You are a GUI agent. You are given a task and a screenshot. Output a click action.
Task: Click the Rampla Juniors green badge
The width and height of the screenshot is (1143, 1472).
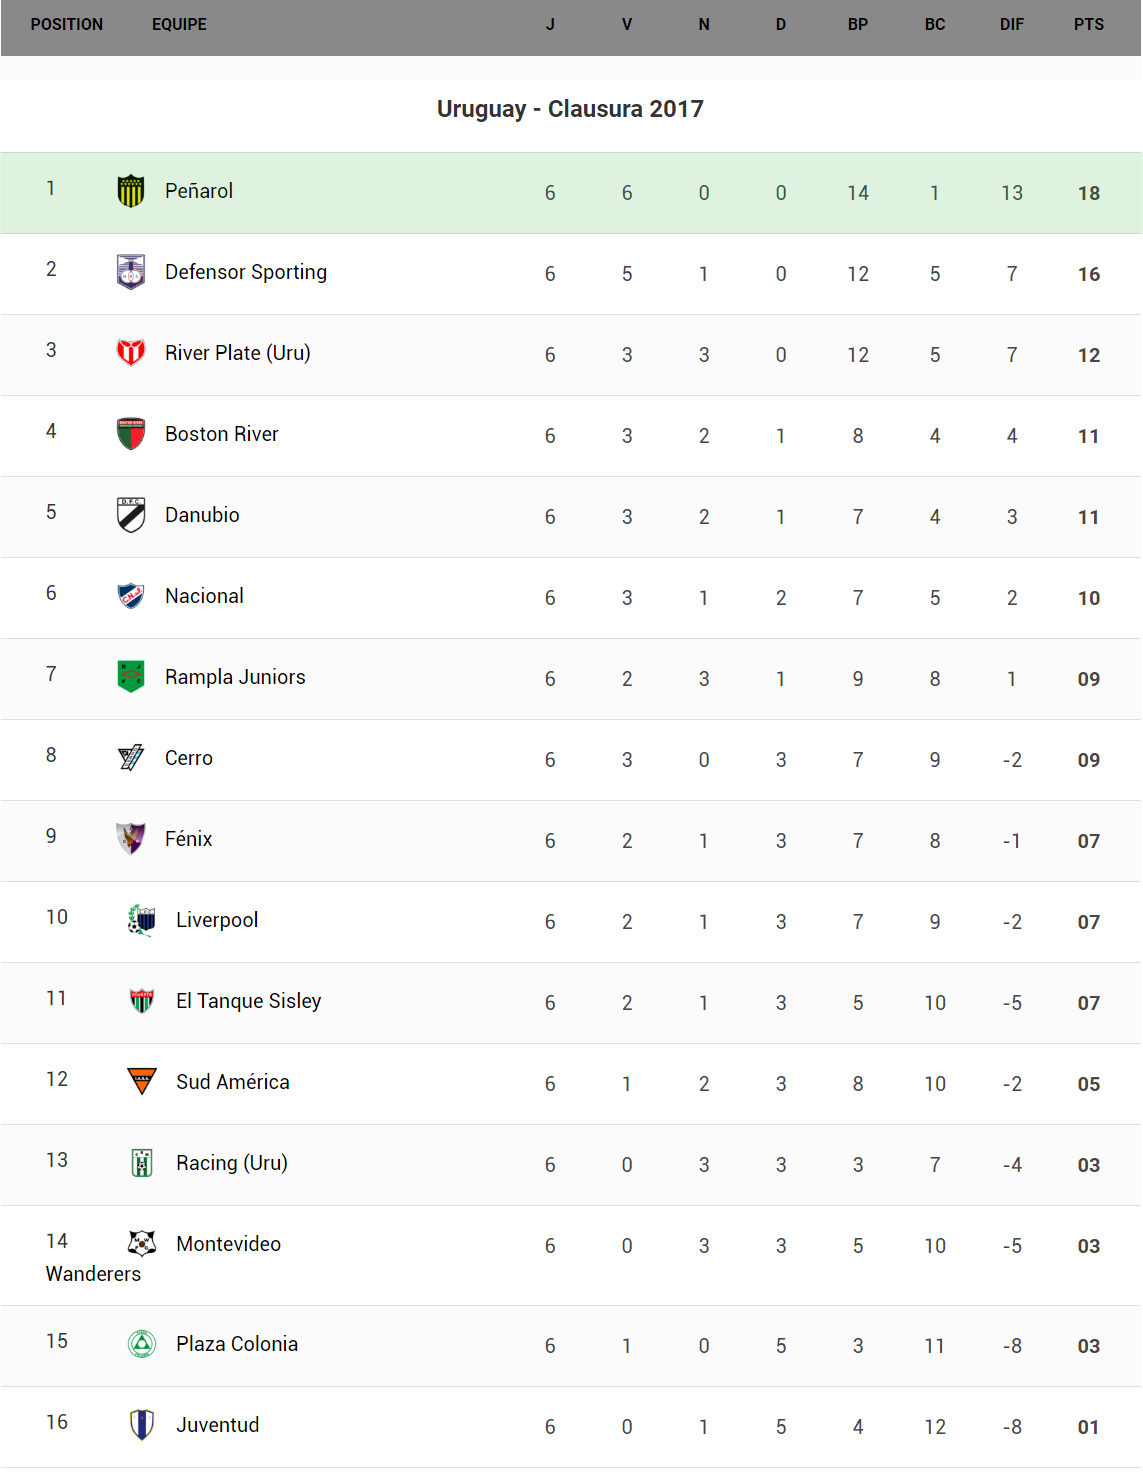(x=131, y=677)
